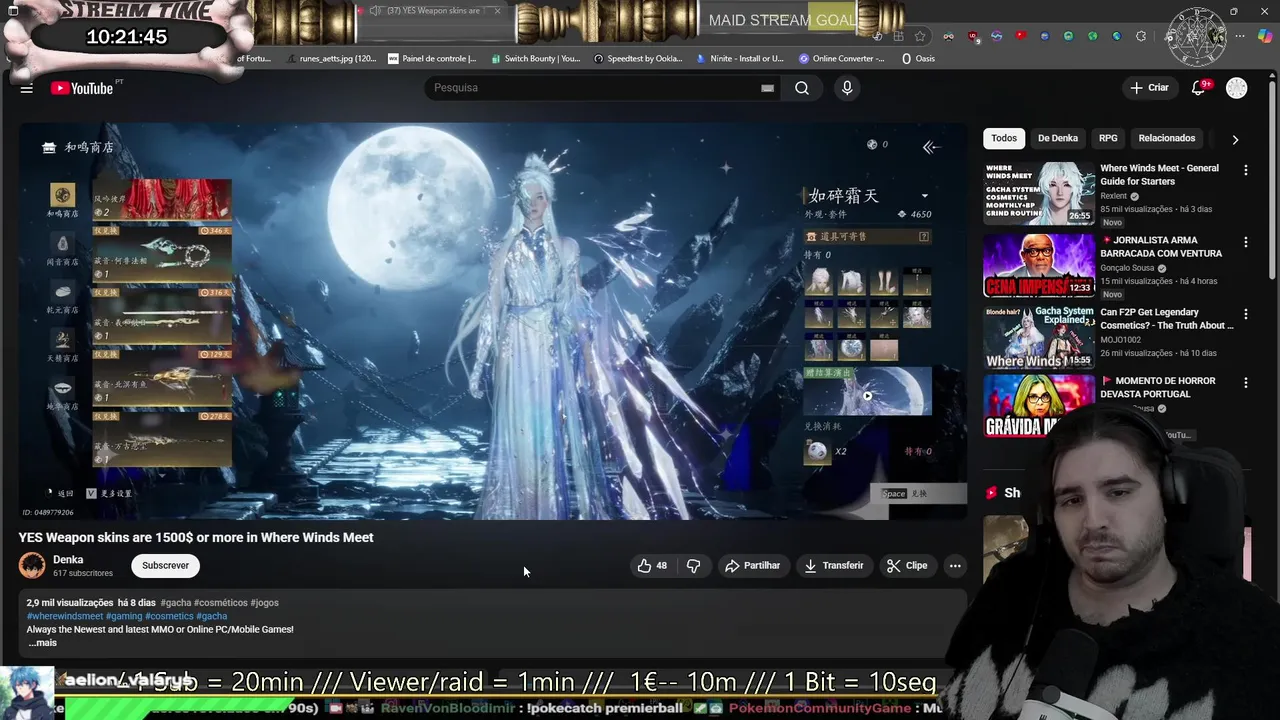Image resolution: width=1280 pixels, height=720 pixels.
Task: Click the '2,9 mil visualizações' text
Action: (70, 603)
